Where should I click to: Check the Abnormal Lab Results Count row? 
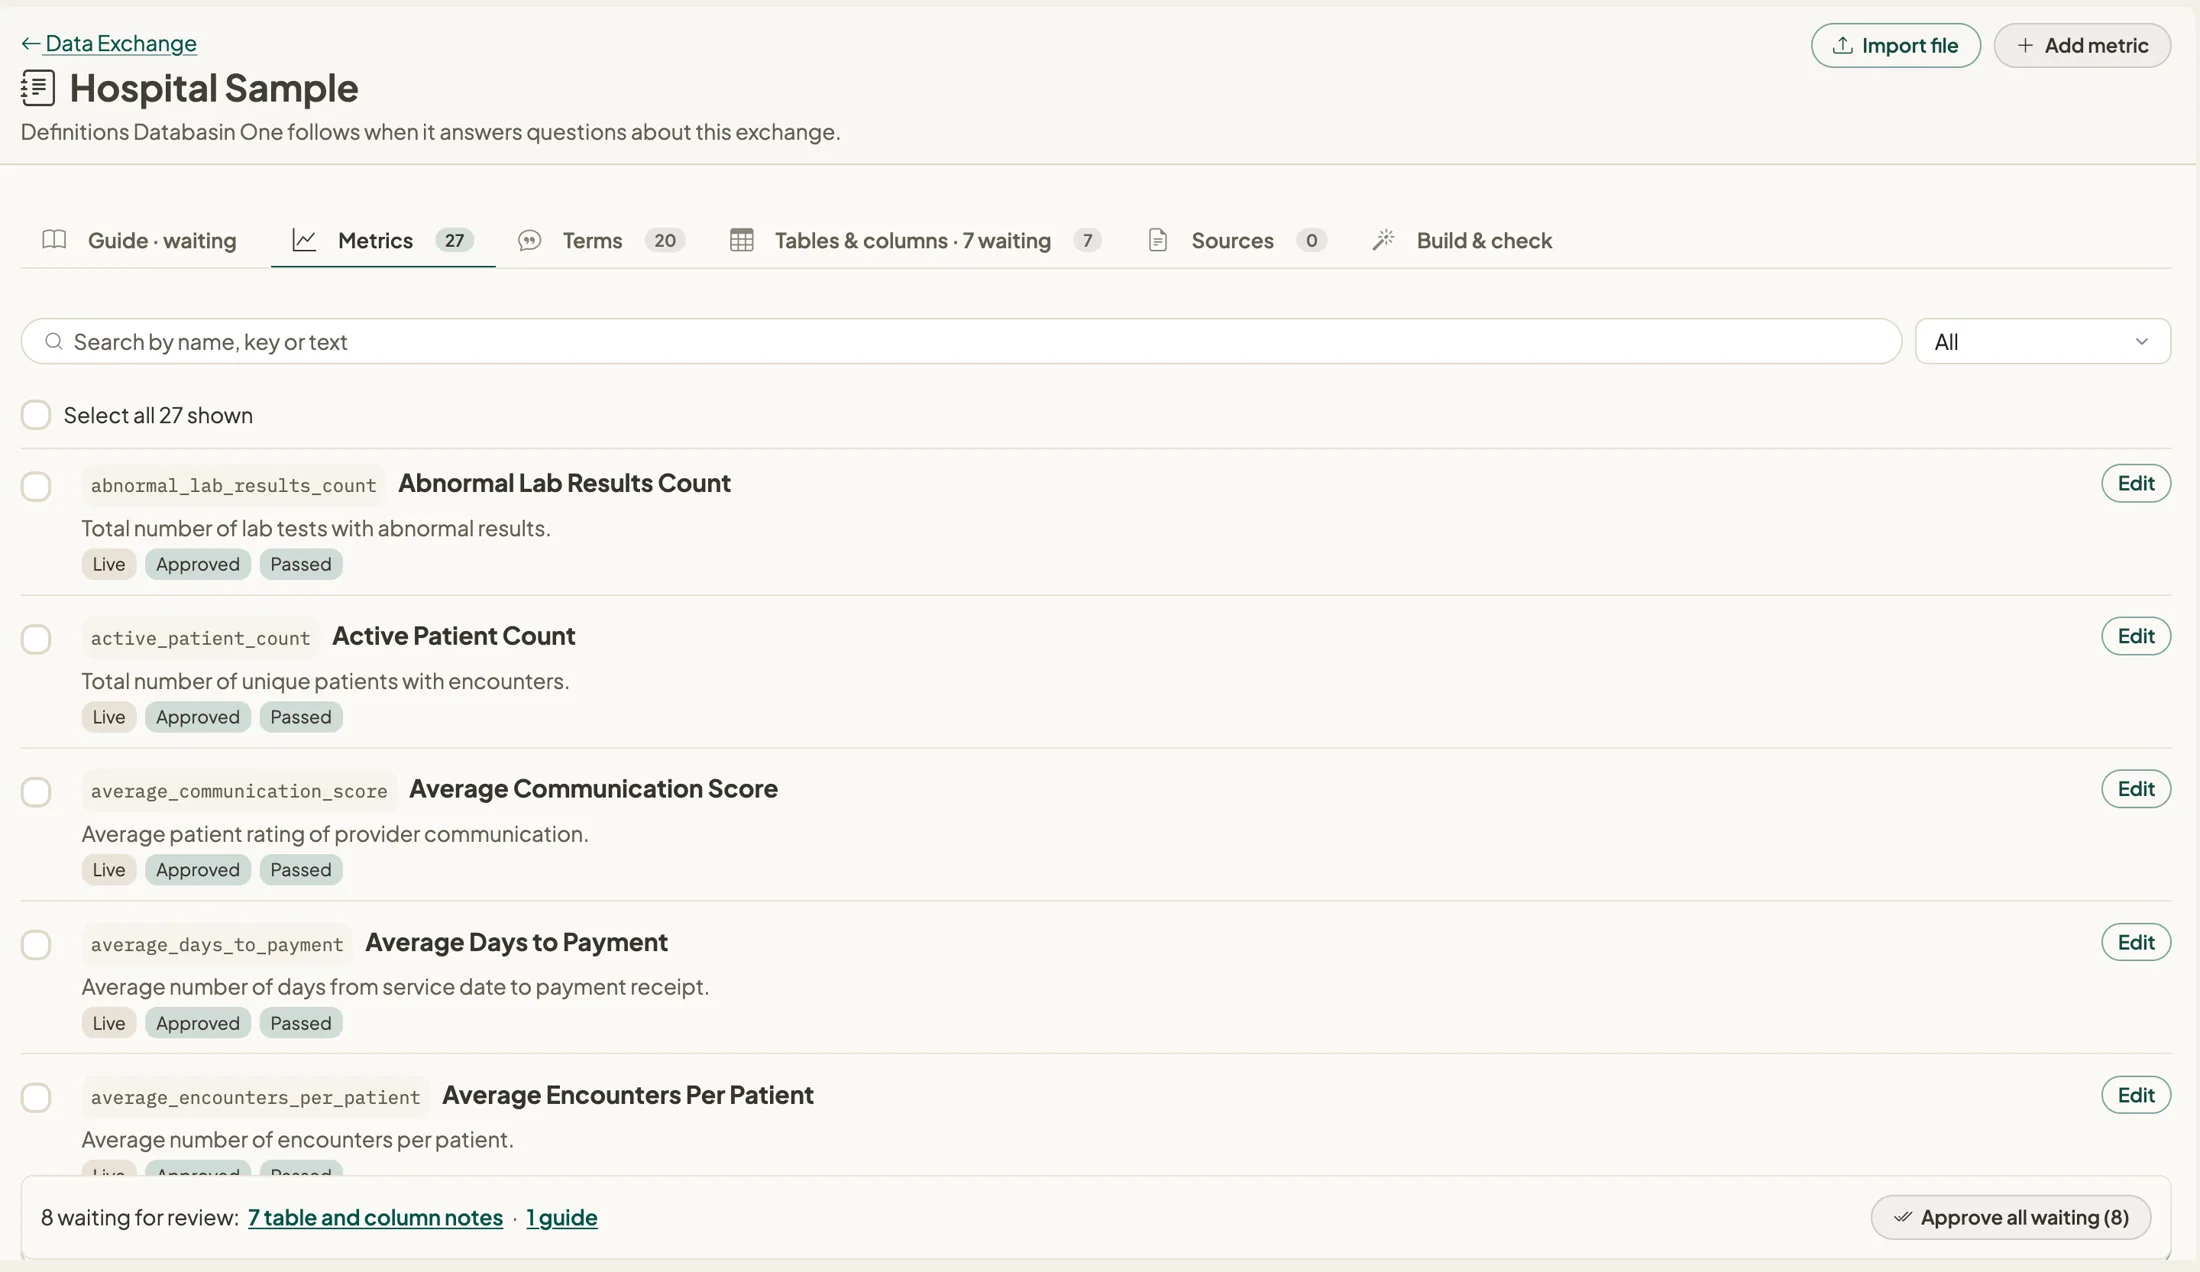pos(36,486)
